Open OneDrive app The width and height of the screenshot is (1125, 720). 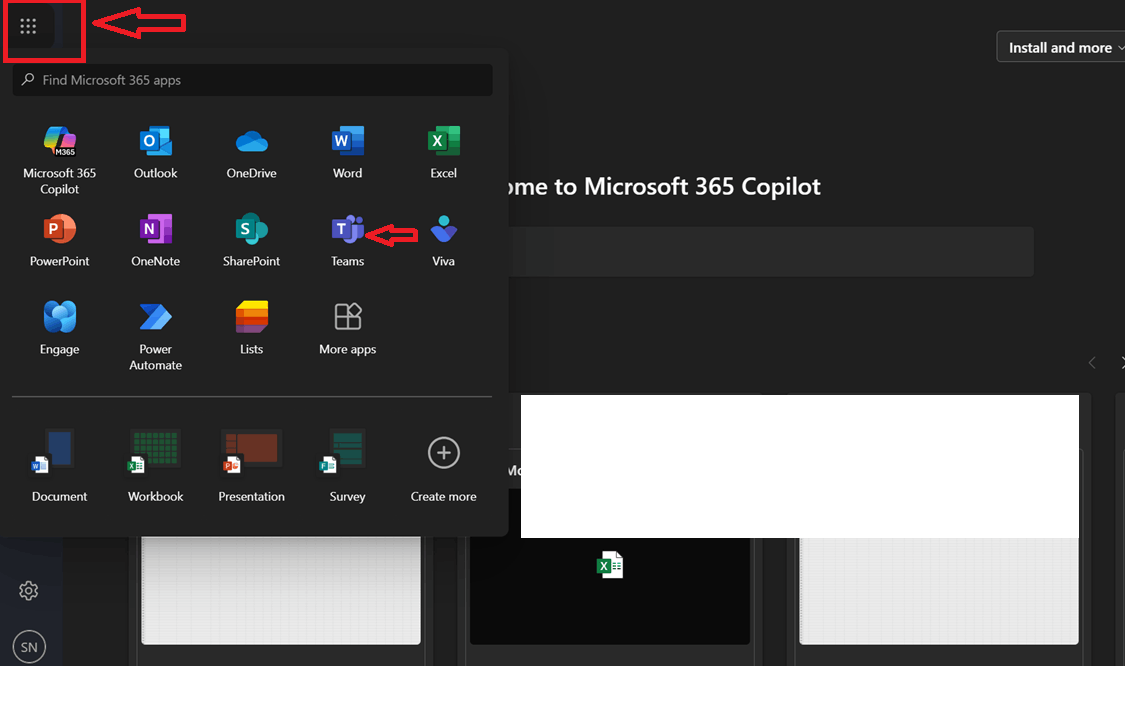(251, 152)
